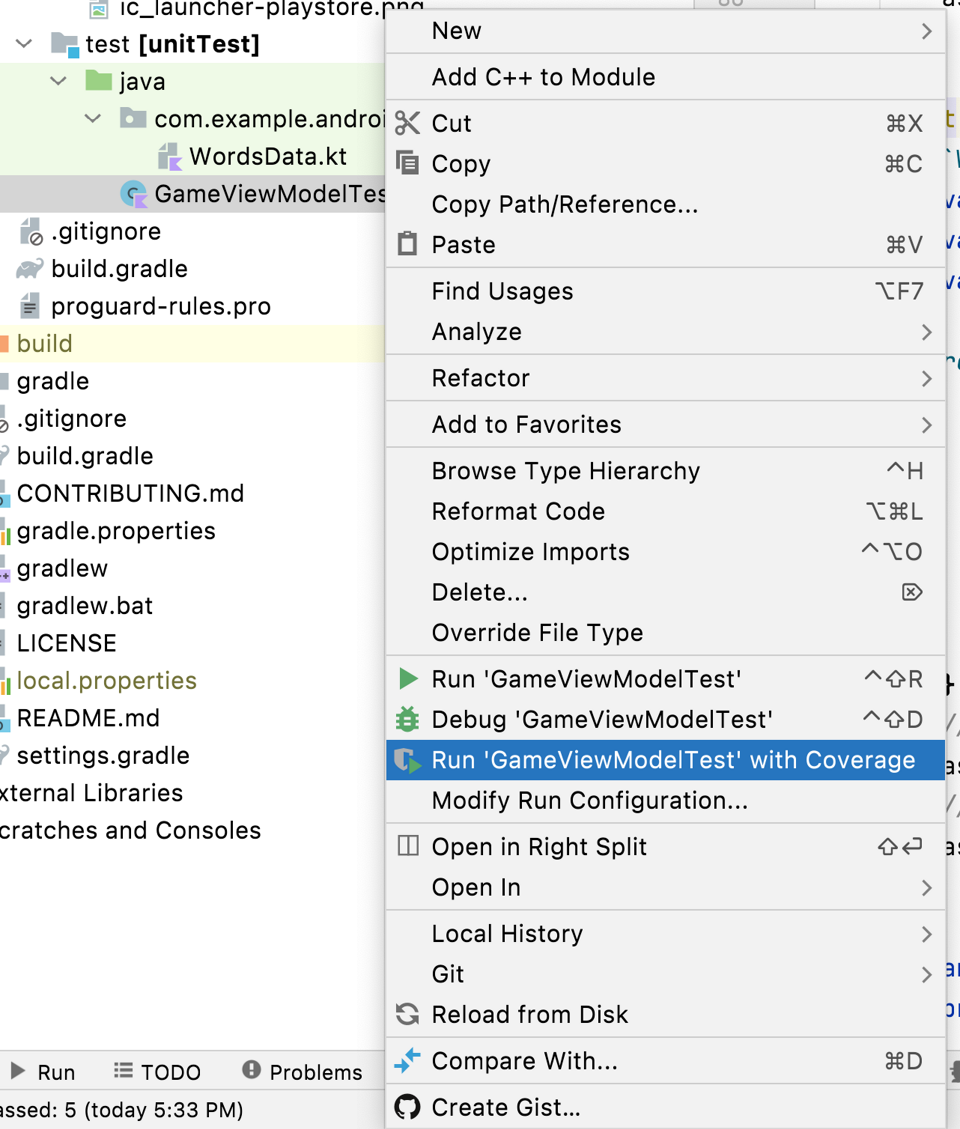
Task: Open the Problems tool window
Action: [x=304, y=1071]
